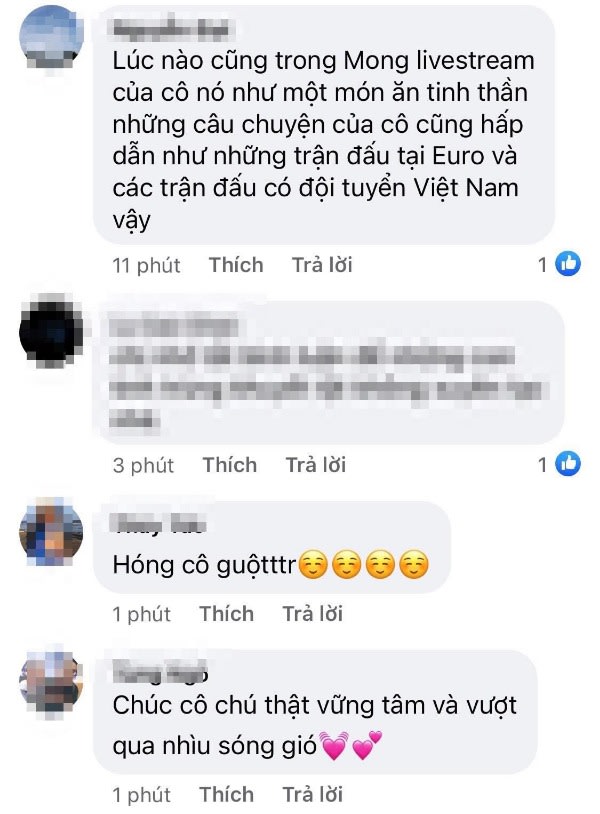
Task: Open the dark avatar of the second commenter
Action: pyautogui.click(x=51, y=330)
